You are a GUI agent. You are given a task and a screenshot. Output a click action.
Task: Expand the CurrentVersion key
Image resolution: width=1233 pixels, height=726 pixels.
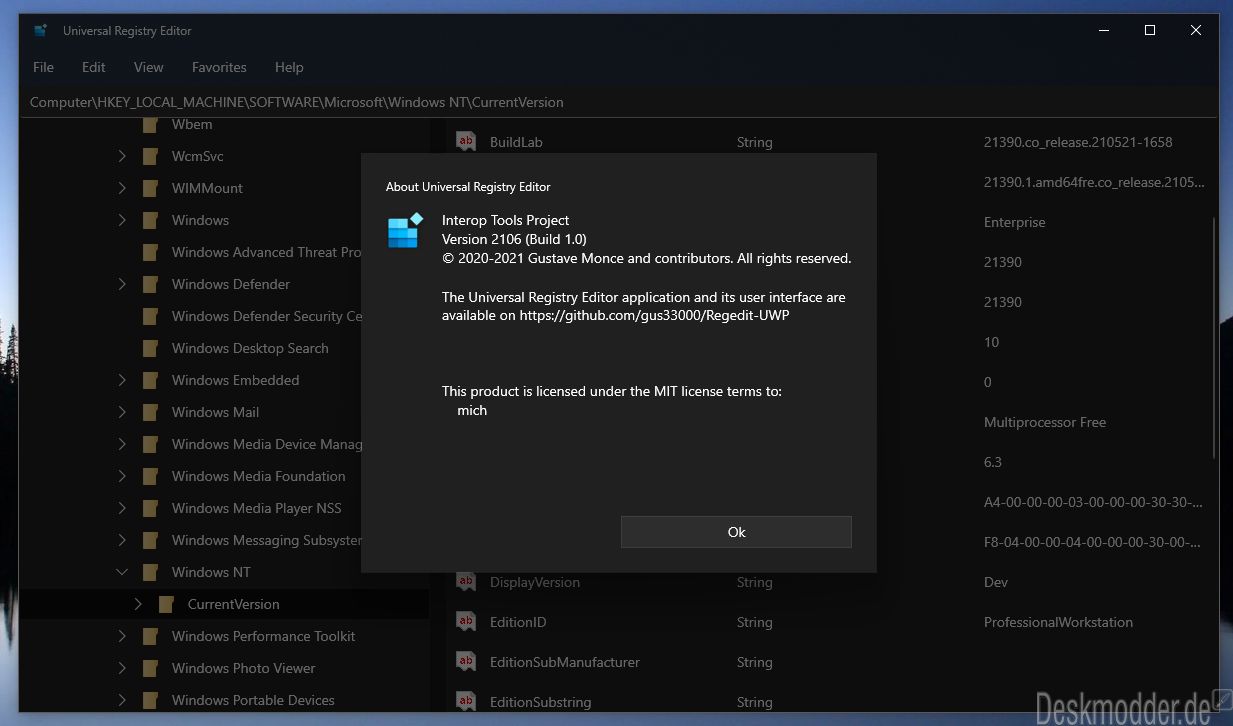click(138, 605)
